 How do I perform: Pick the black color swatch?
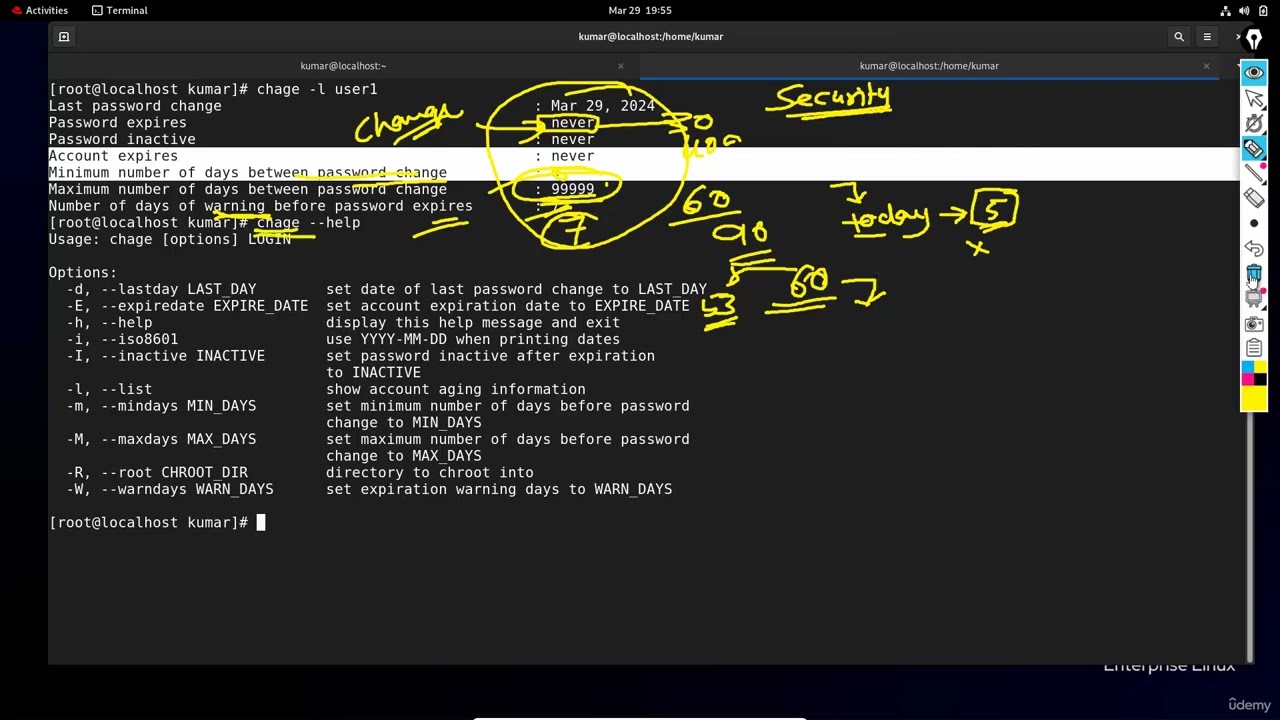[1260, 380]
